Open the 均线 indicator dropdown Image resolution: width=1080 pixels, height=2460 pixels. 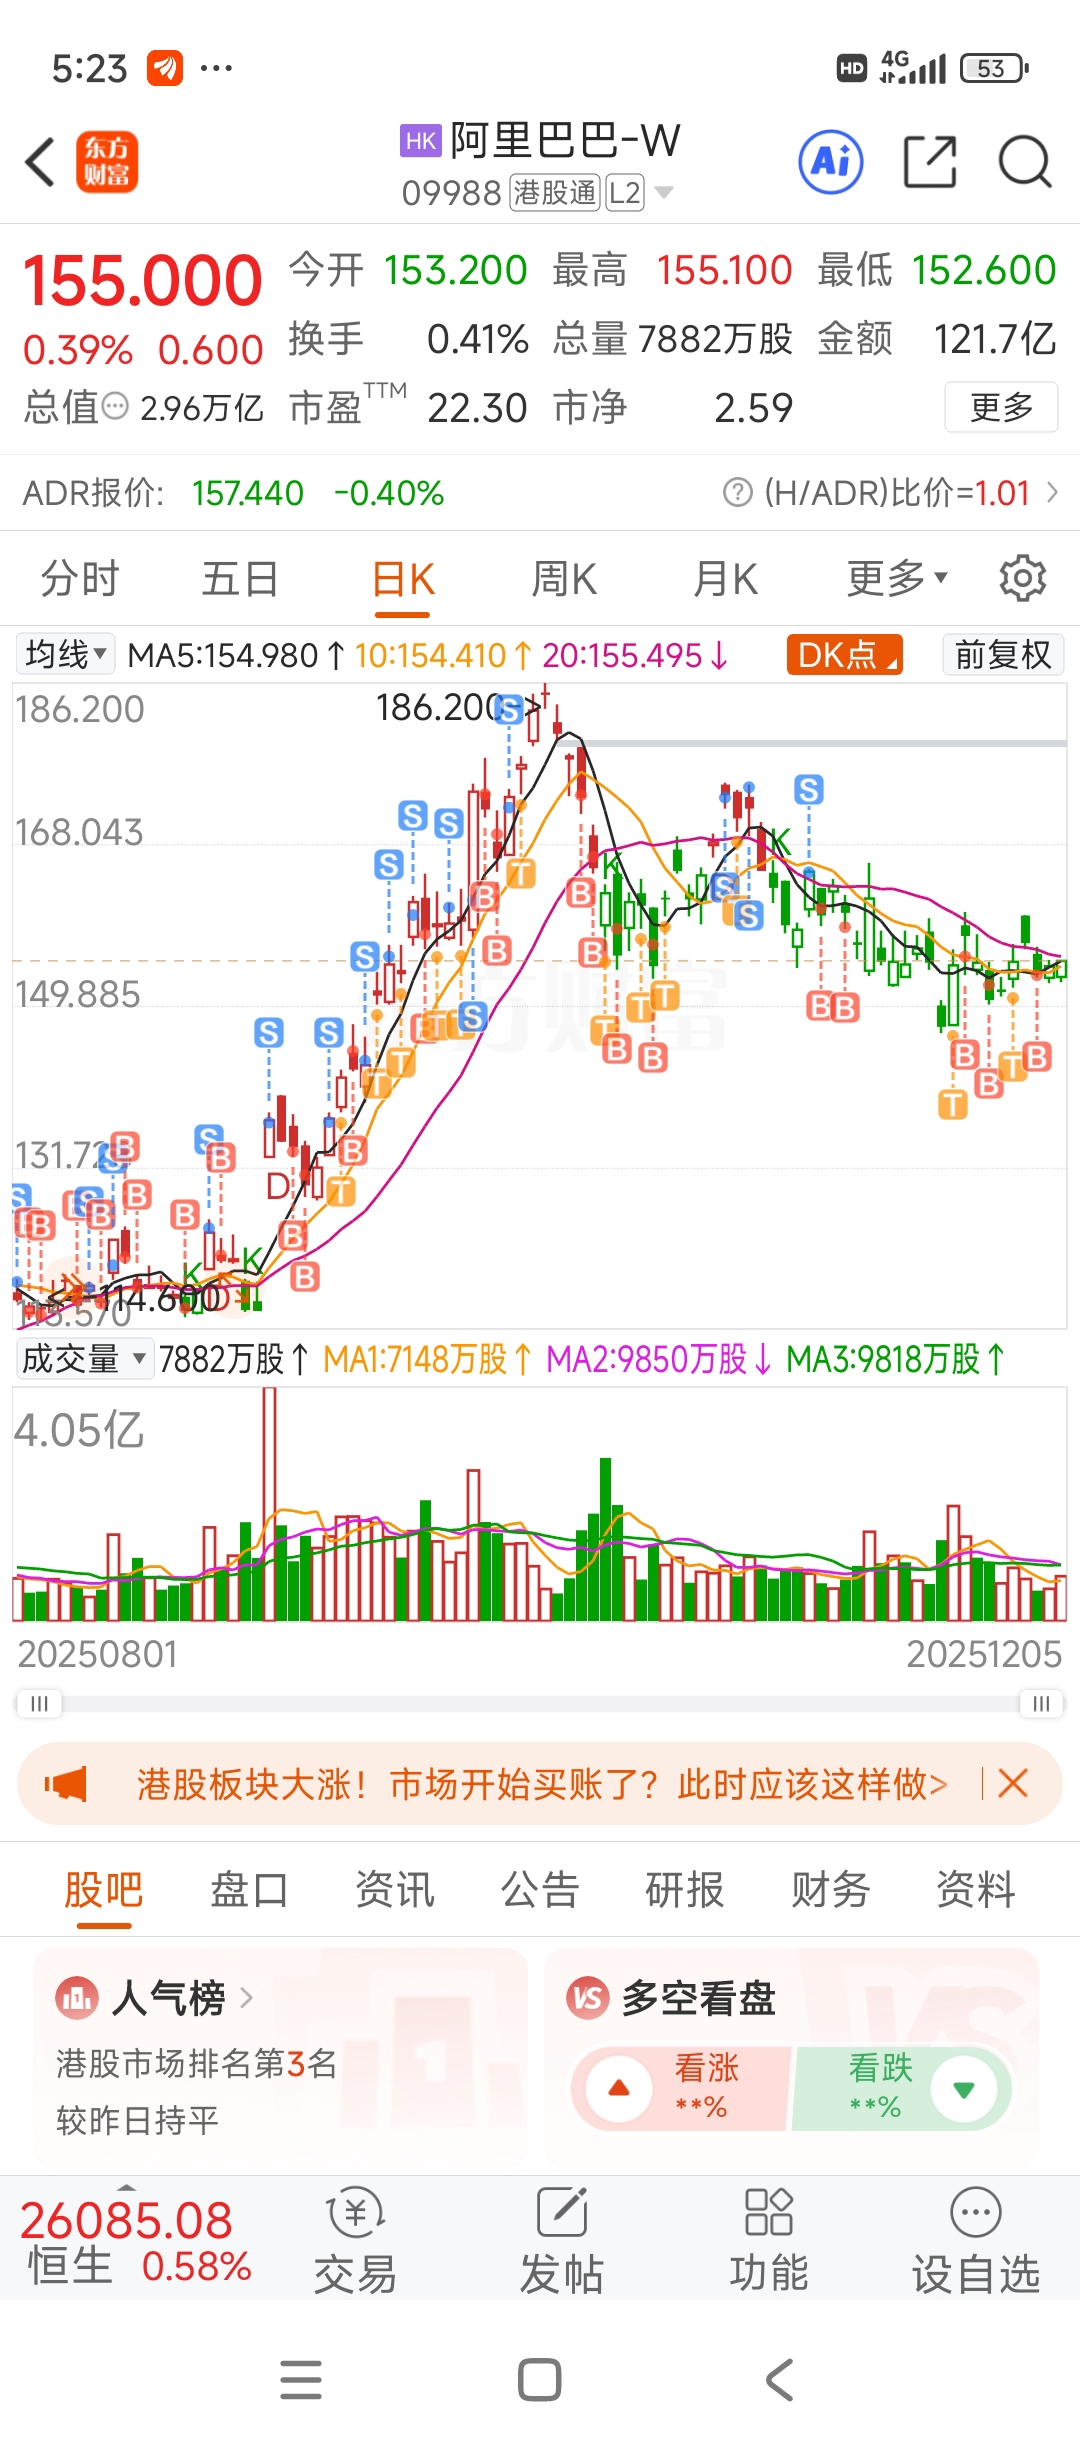(x=65, y=654)
